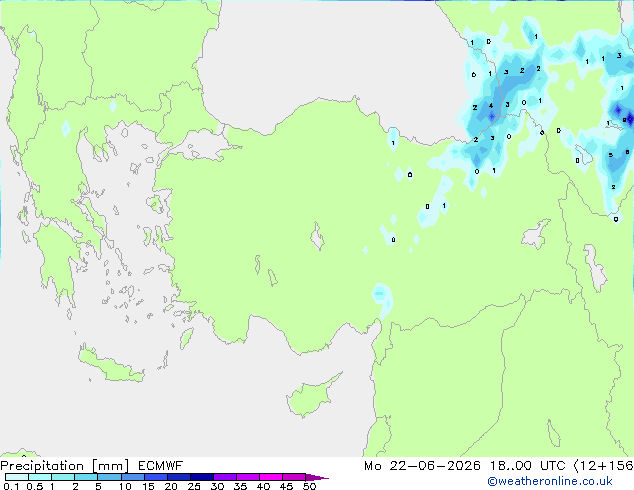Click the legend label '20'
This screenshot has width=634, height=490.
click(171, 486)
